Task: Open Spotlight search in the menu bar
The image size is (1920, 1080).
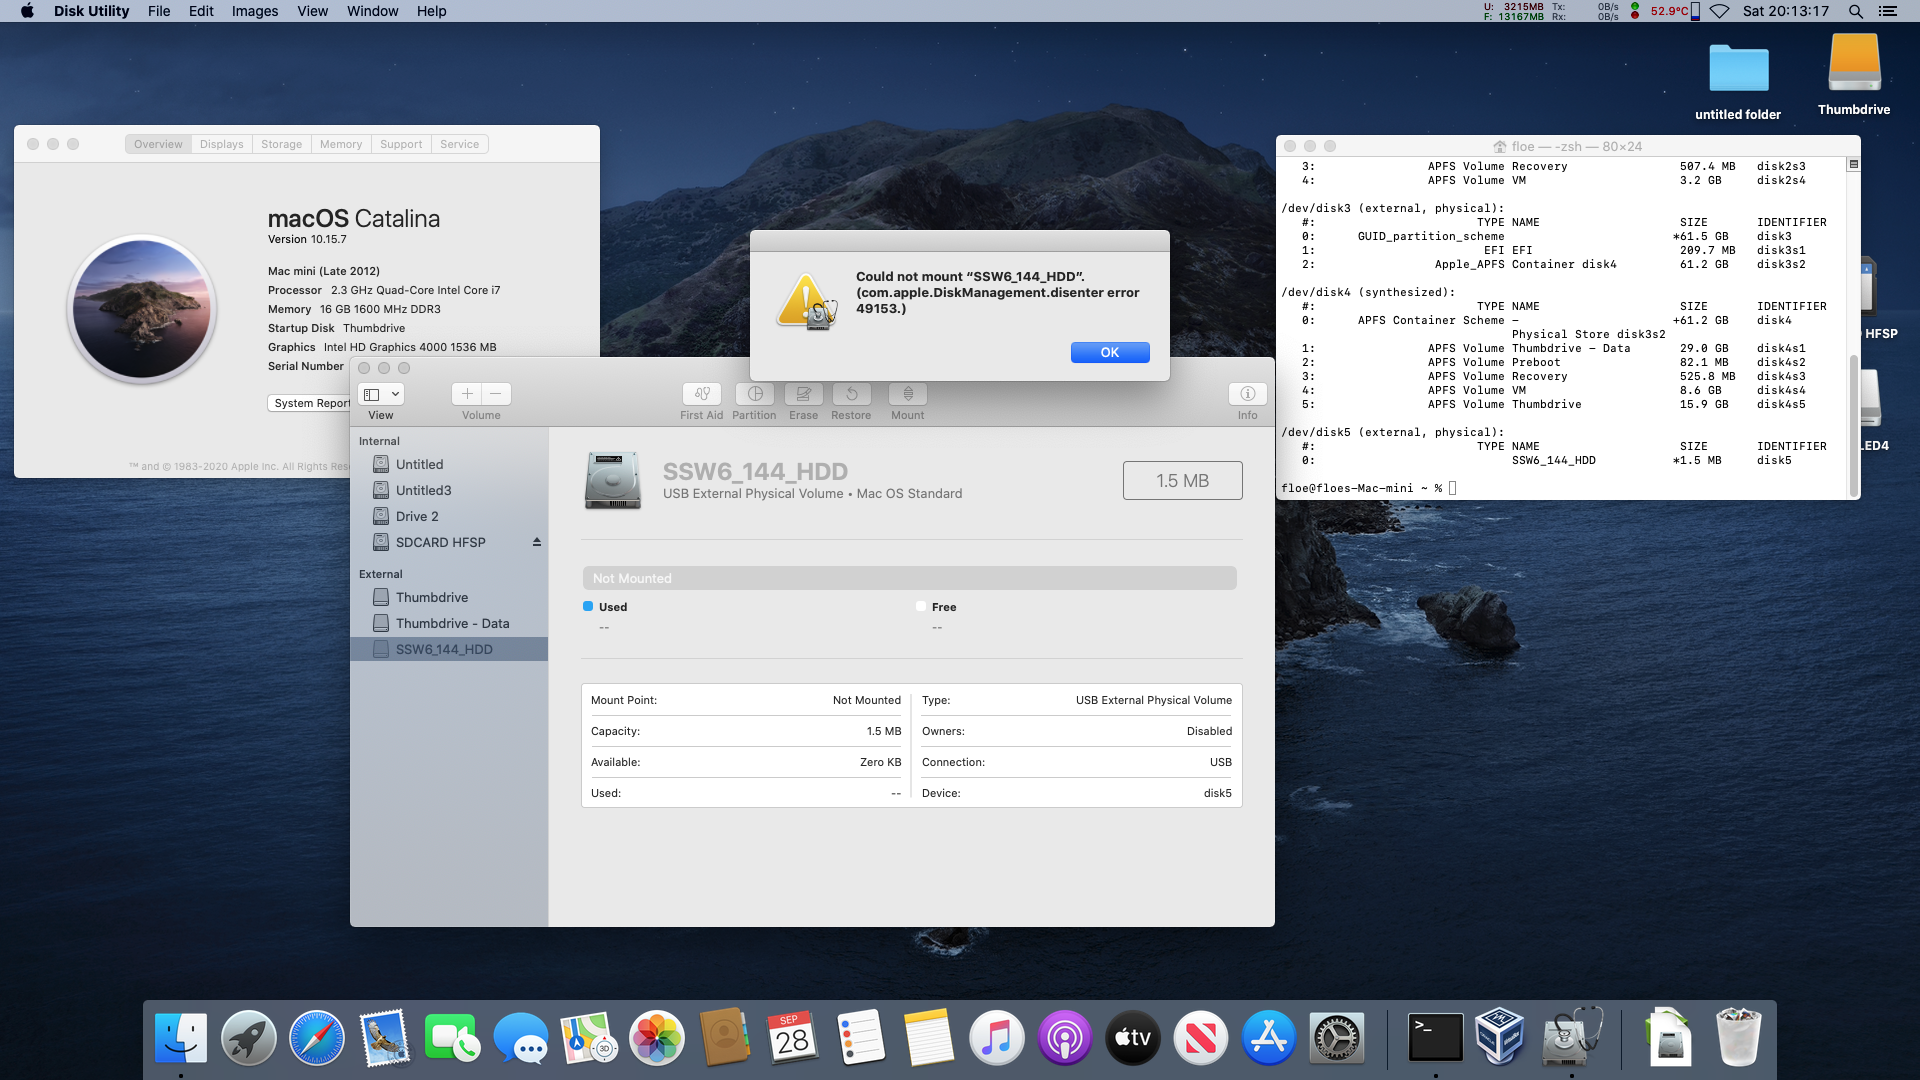Action: click(1855, 11)
